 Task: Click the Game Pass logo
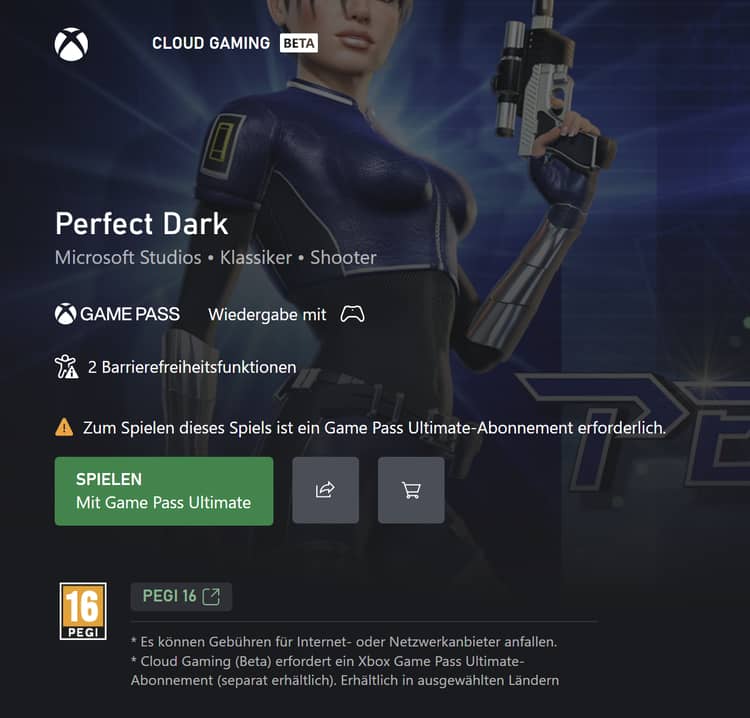117,314
